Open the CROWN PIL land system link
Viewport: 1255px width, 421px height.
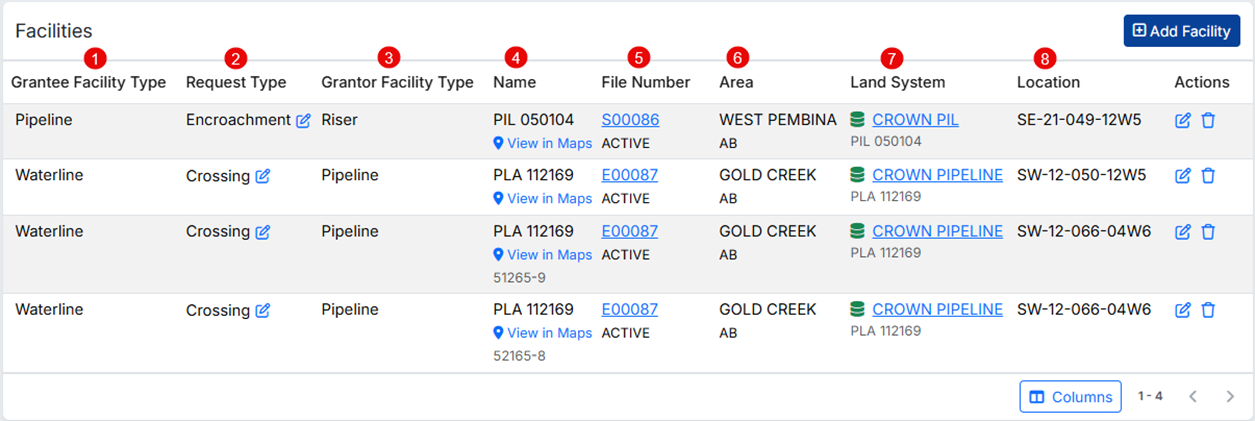(x=915, y=120)
